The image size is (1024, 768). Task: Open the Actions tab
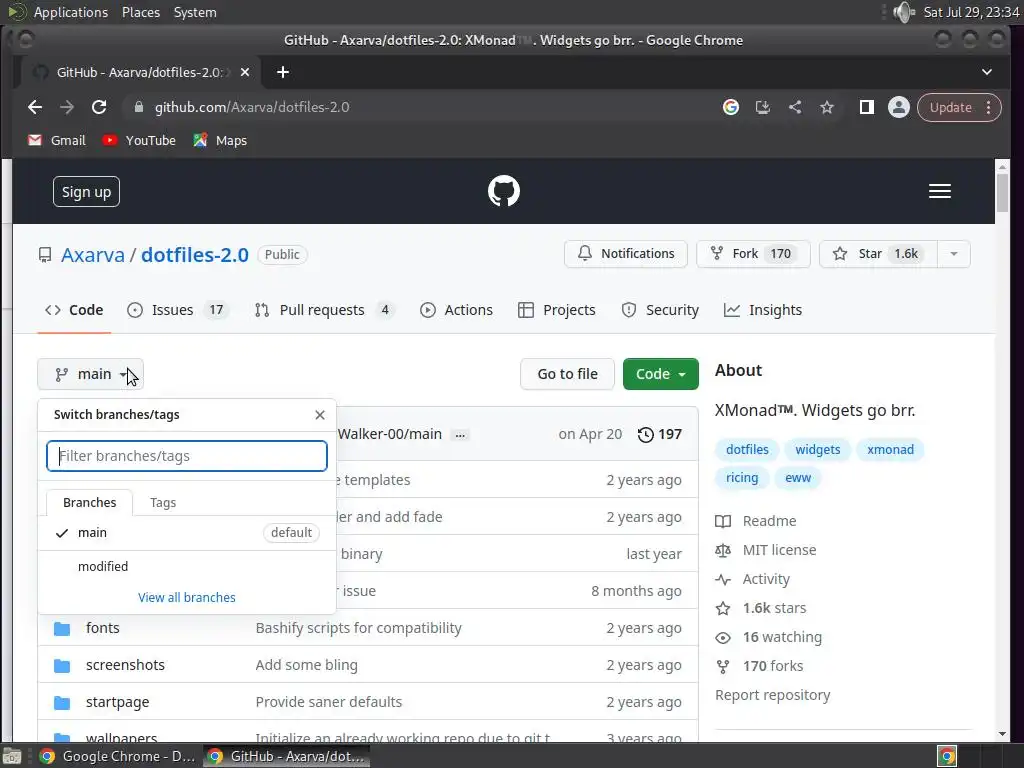coord(456,310)
